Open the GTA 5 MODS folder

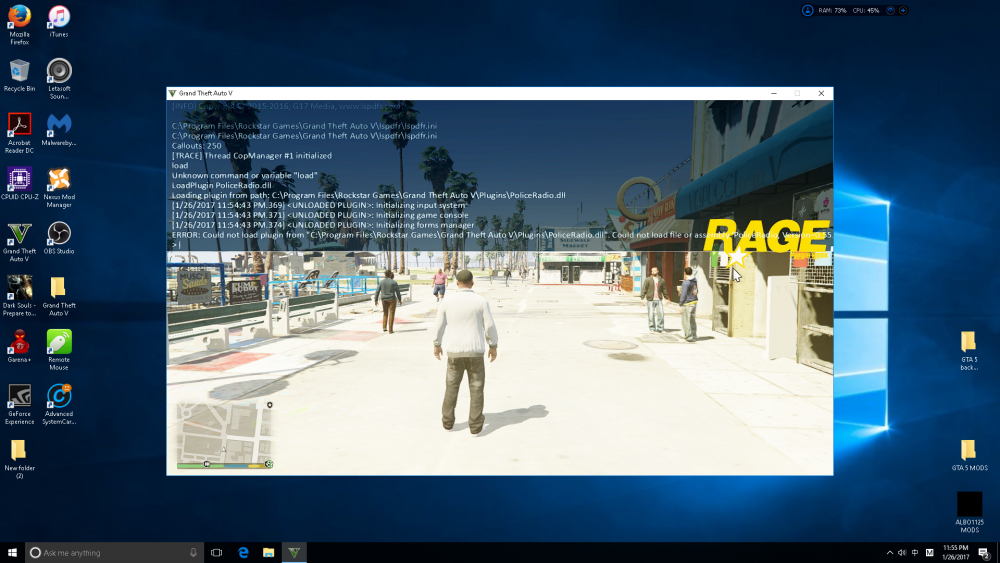click(969, 455)
